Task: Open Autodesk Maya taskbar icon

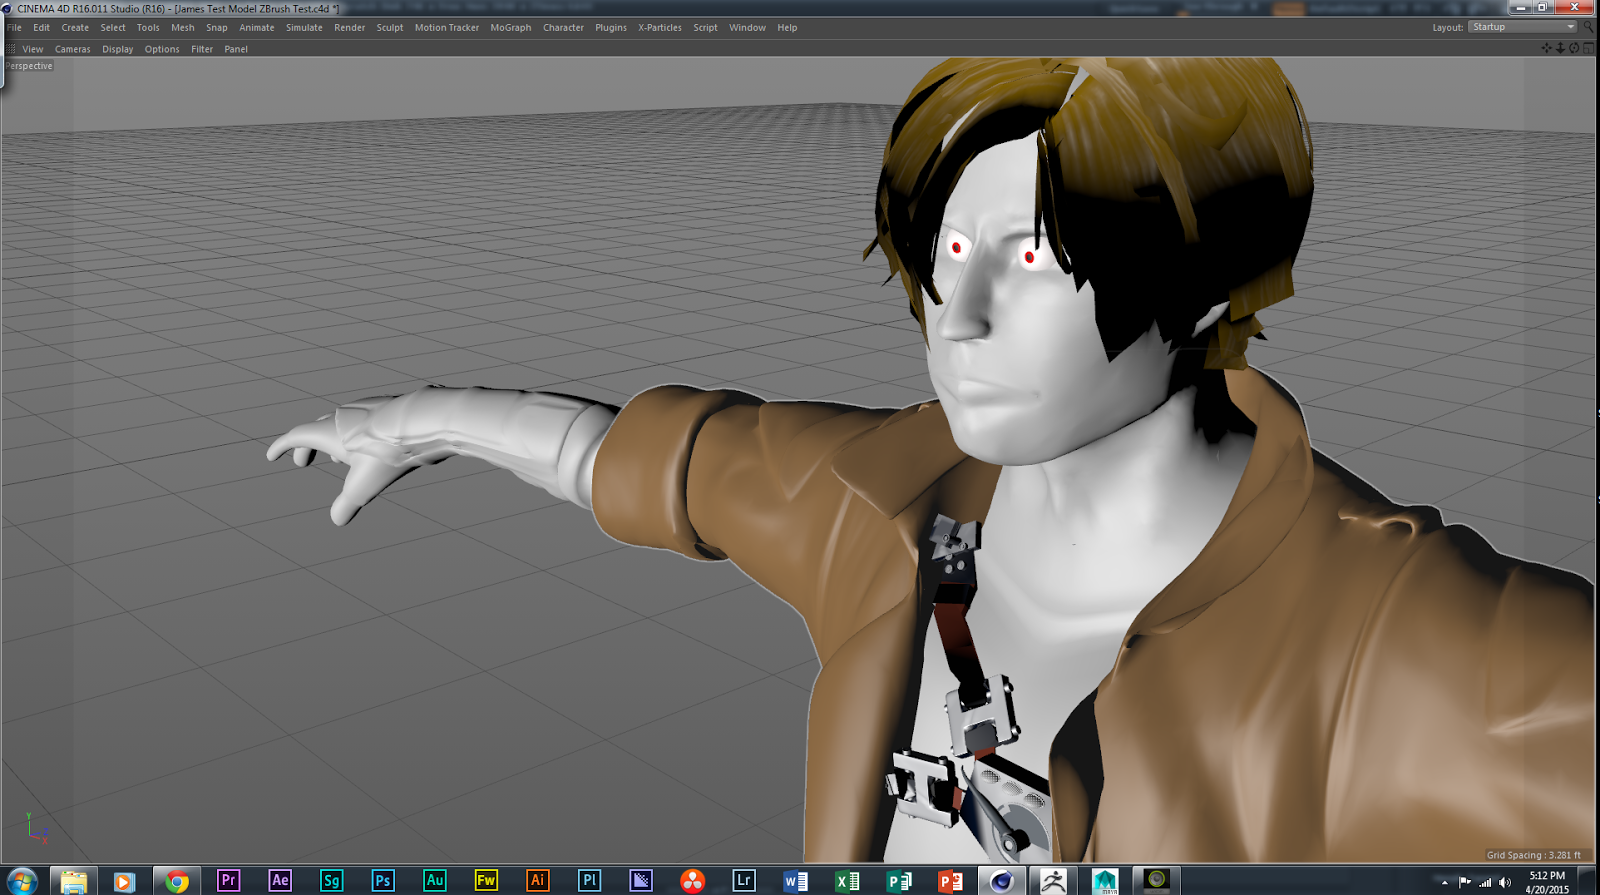Action: point(1105,881)
